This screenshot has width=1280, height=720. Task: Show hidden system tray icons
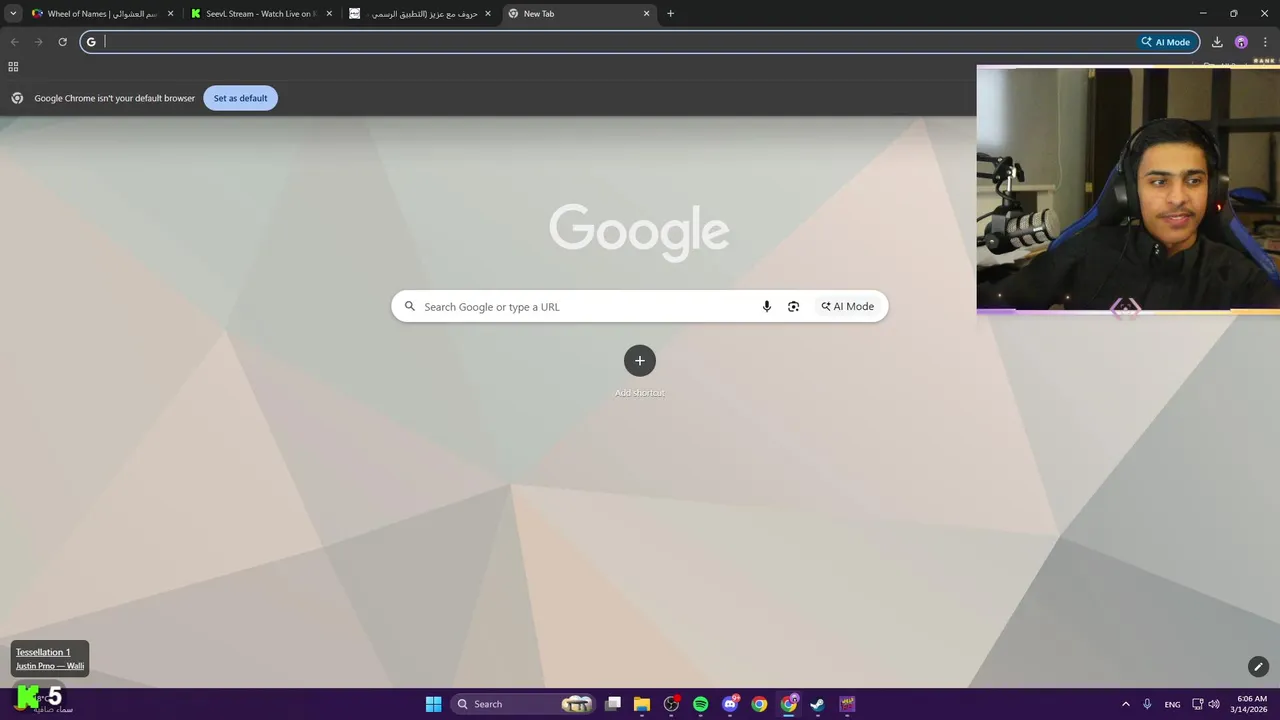[x=1126, y=704]
